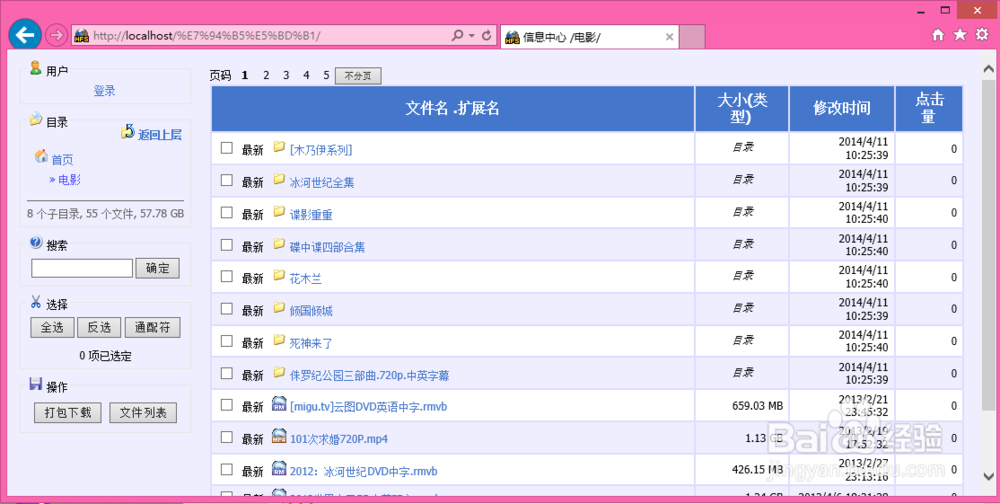Click the MP4 file icon for 101次求婚
The width and height of the screenshot is (1000, 504).
point(279,436)
